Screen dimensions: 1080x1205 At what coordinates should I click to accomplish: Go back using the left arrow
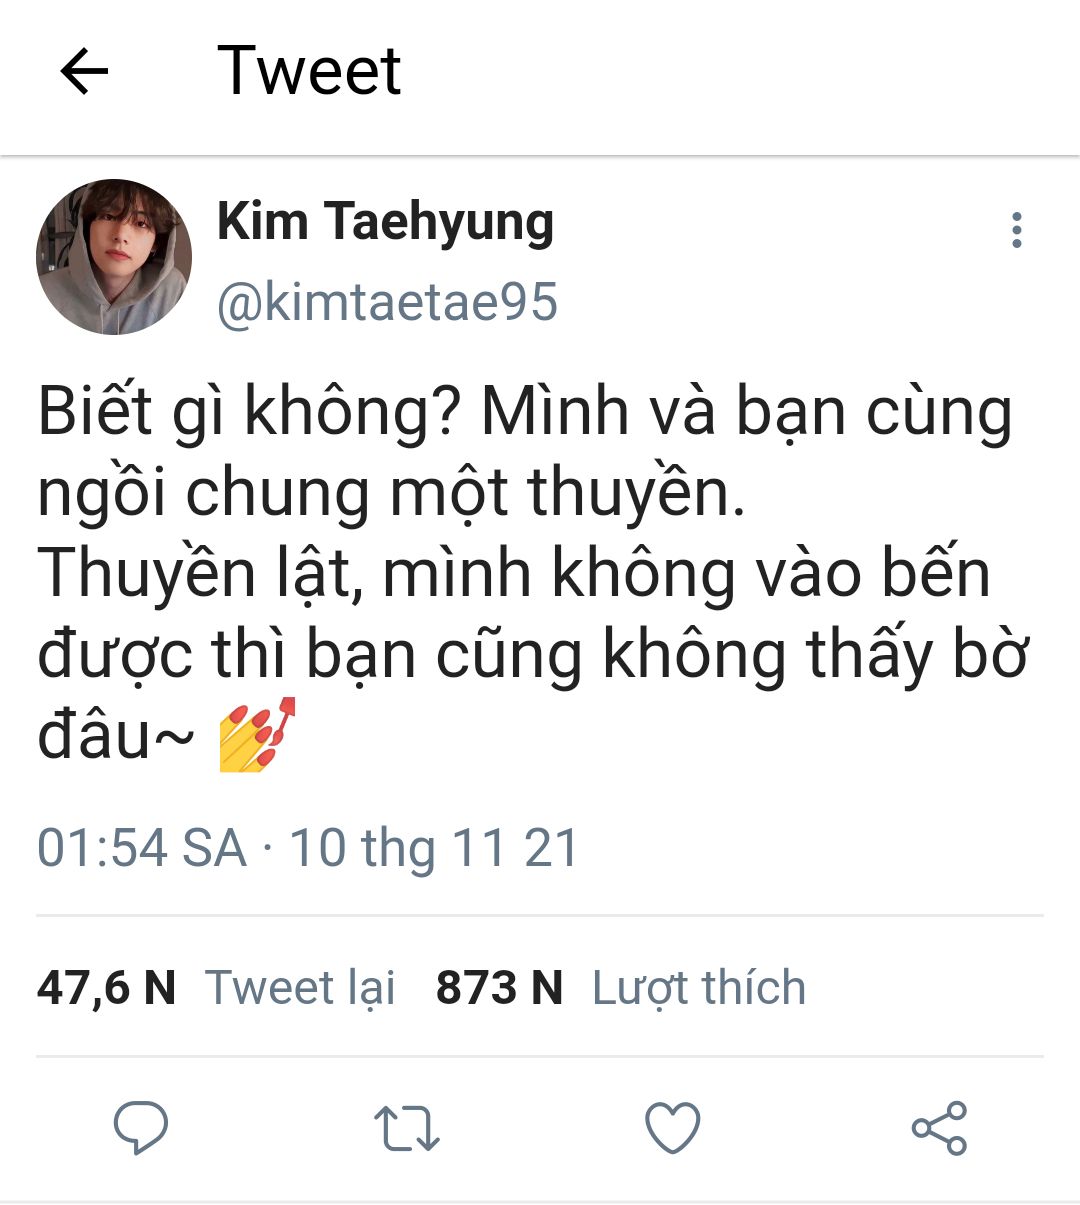tap(84, 72)
